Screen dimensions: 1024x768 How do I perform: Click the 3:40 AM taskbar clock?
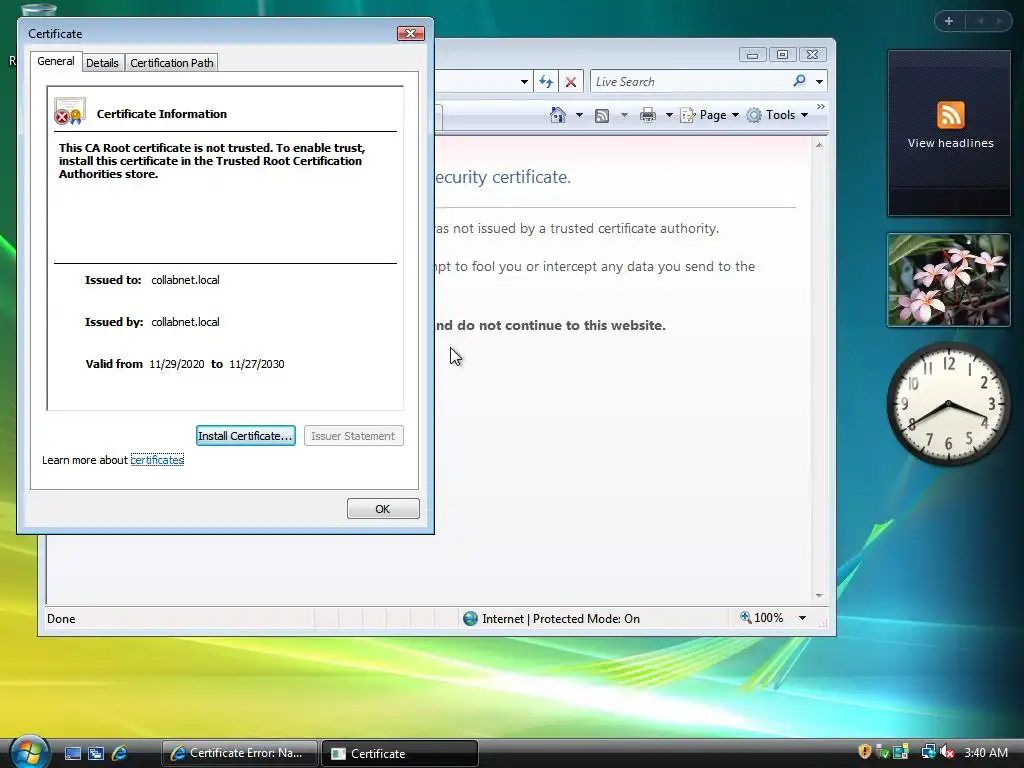986,752
